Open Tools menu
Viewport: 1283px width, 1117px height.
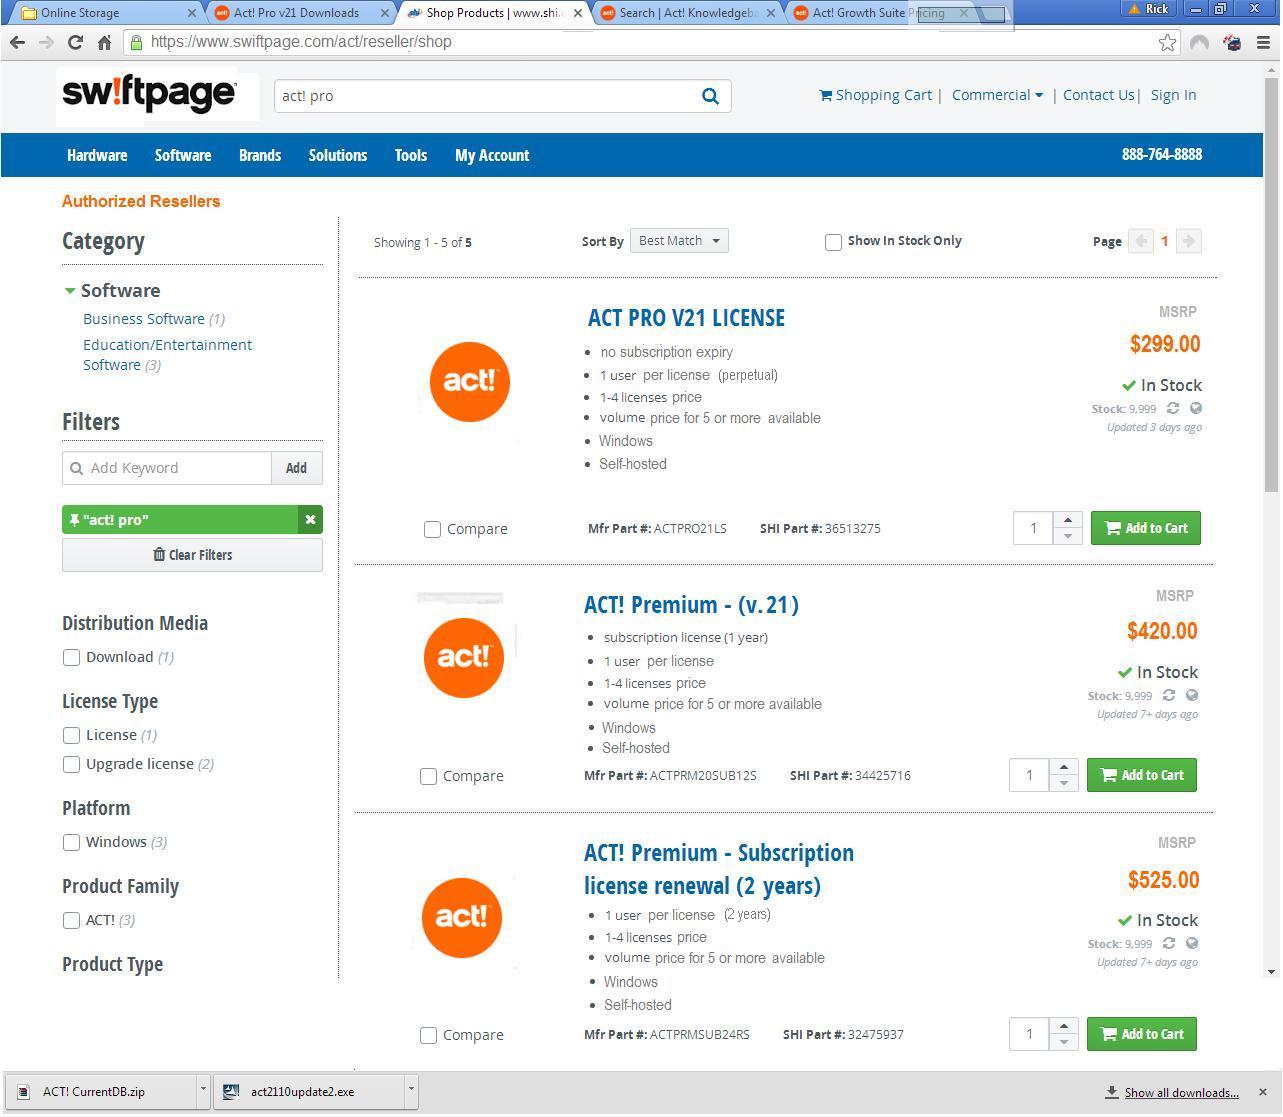[x=411, y=155]
